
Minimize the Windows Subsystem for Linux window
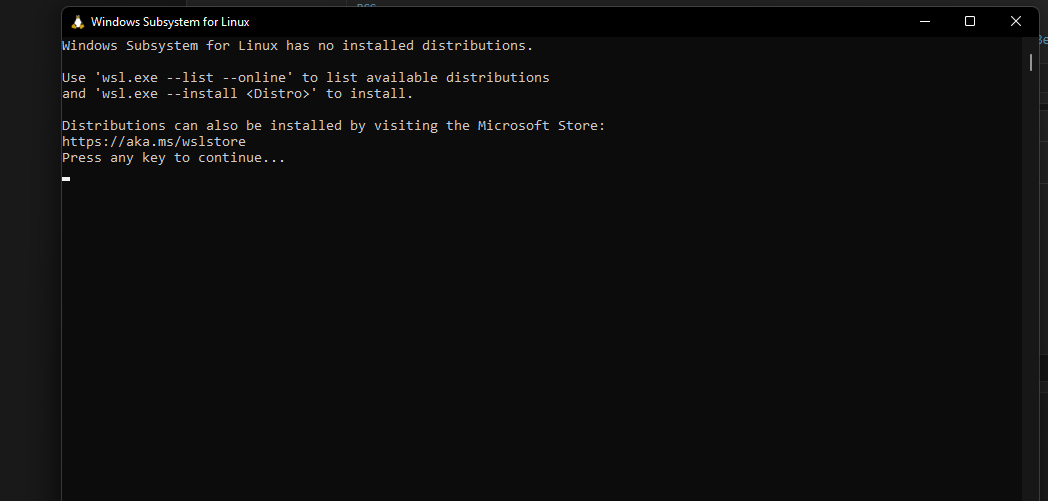coord(922,21)
